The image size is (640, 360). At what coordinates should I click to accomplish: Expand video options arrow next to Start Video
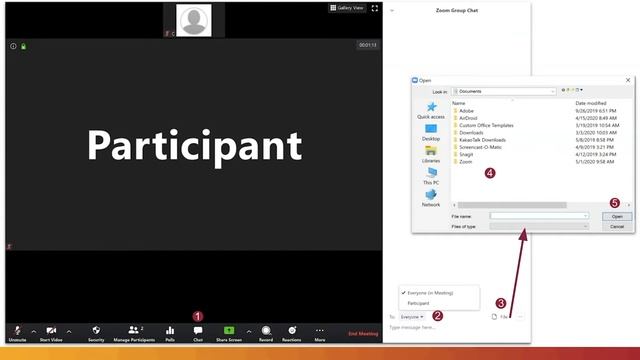[x=69, y=331]
